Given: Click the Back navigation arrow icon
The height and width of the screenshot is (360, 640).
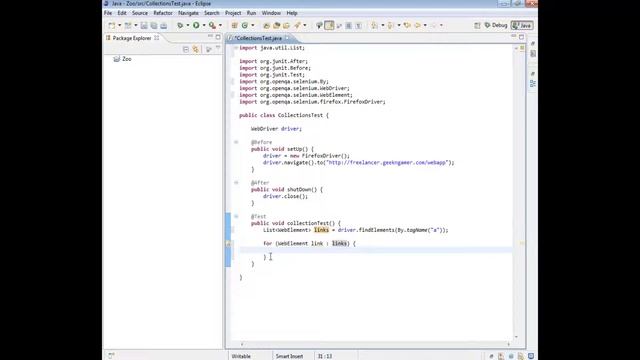Looking at the screenshot, I should [418, 25].
